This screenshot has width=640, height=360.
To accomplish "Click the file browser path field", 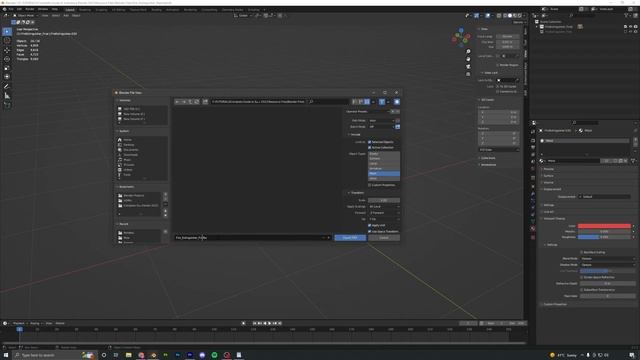I will (x=258, y=102).
